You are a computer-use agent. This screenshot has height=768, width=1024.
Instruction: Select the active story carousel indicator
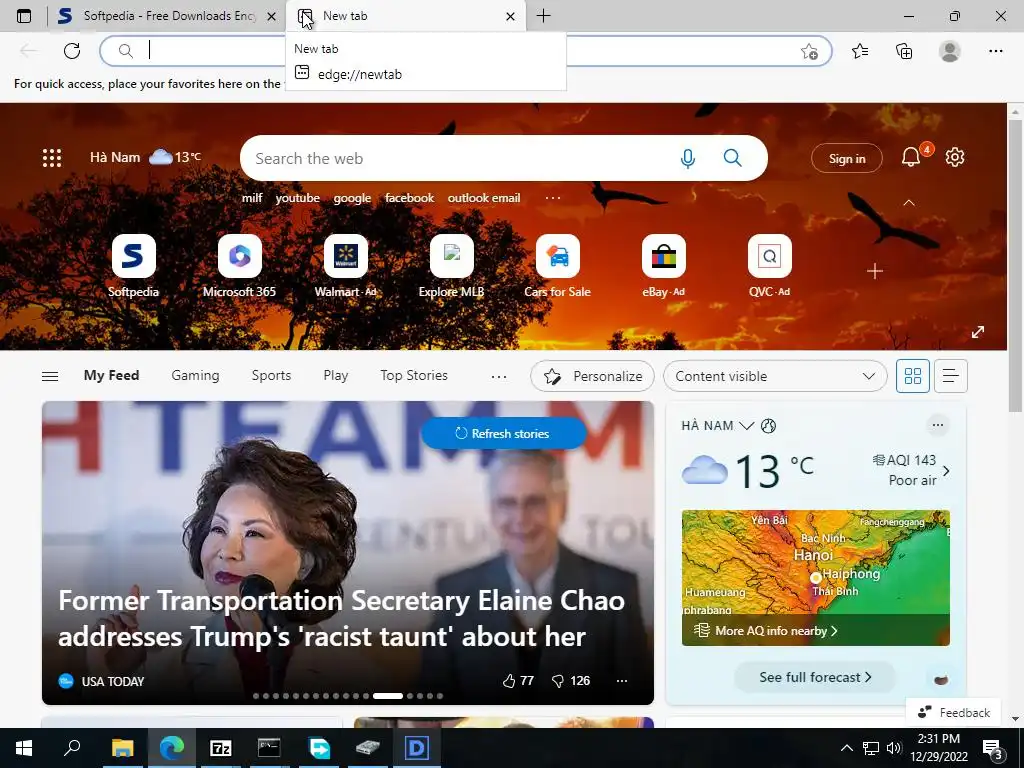tap(388, 696)
